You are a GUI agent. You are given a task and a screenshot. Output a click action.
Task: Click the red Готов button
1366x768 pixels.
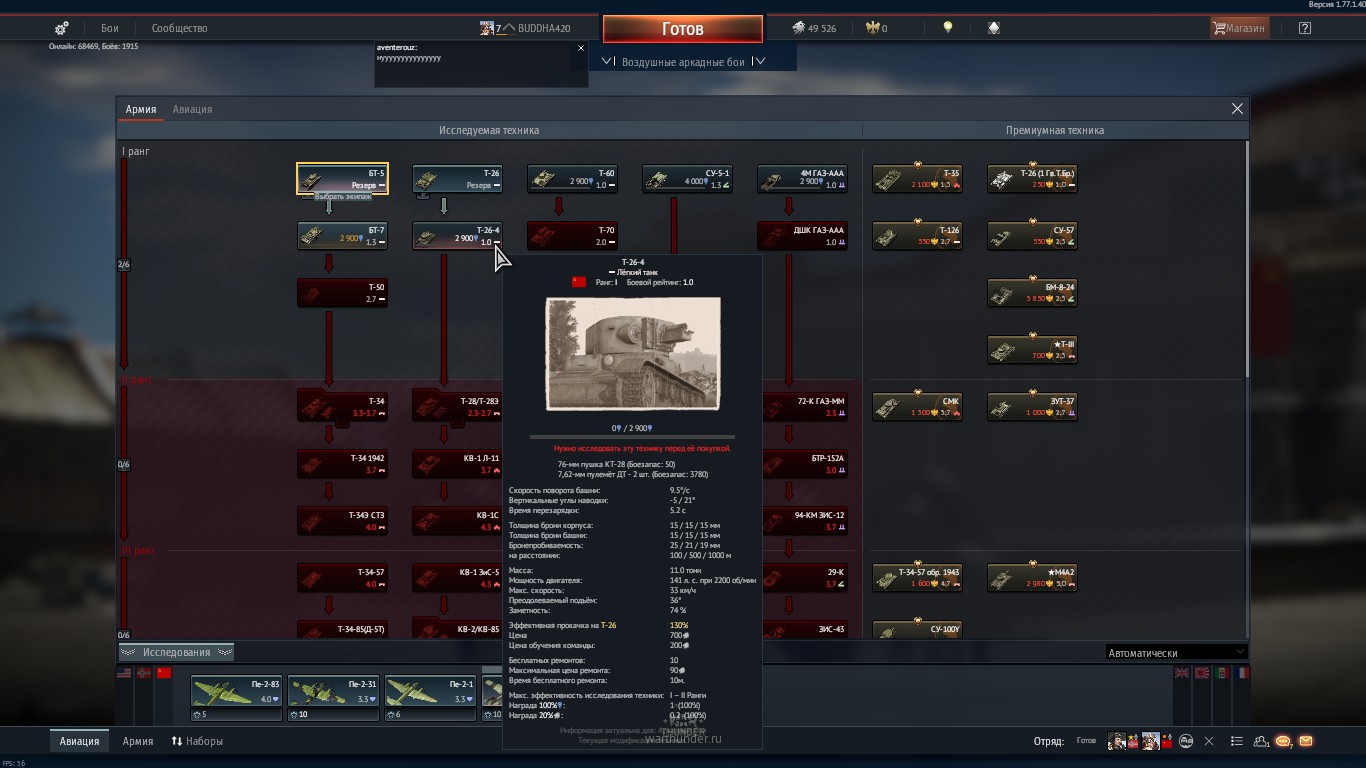pos(683,29)
